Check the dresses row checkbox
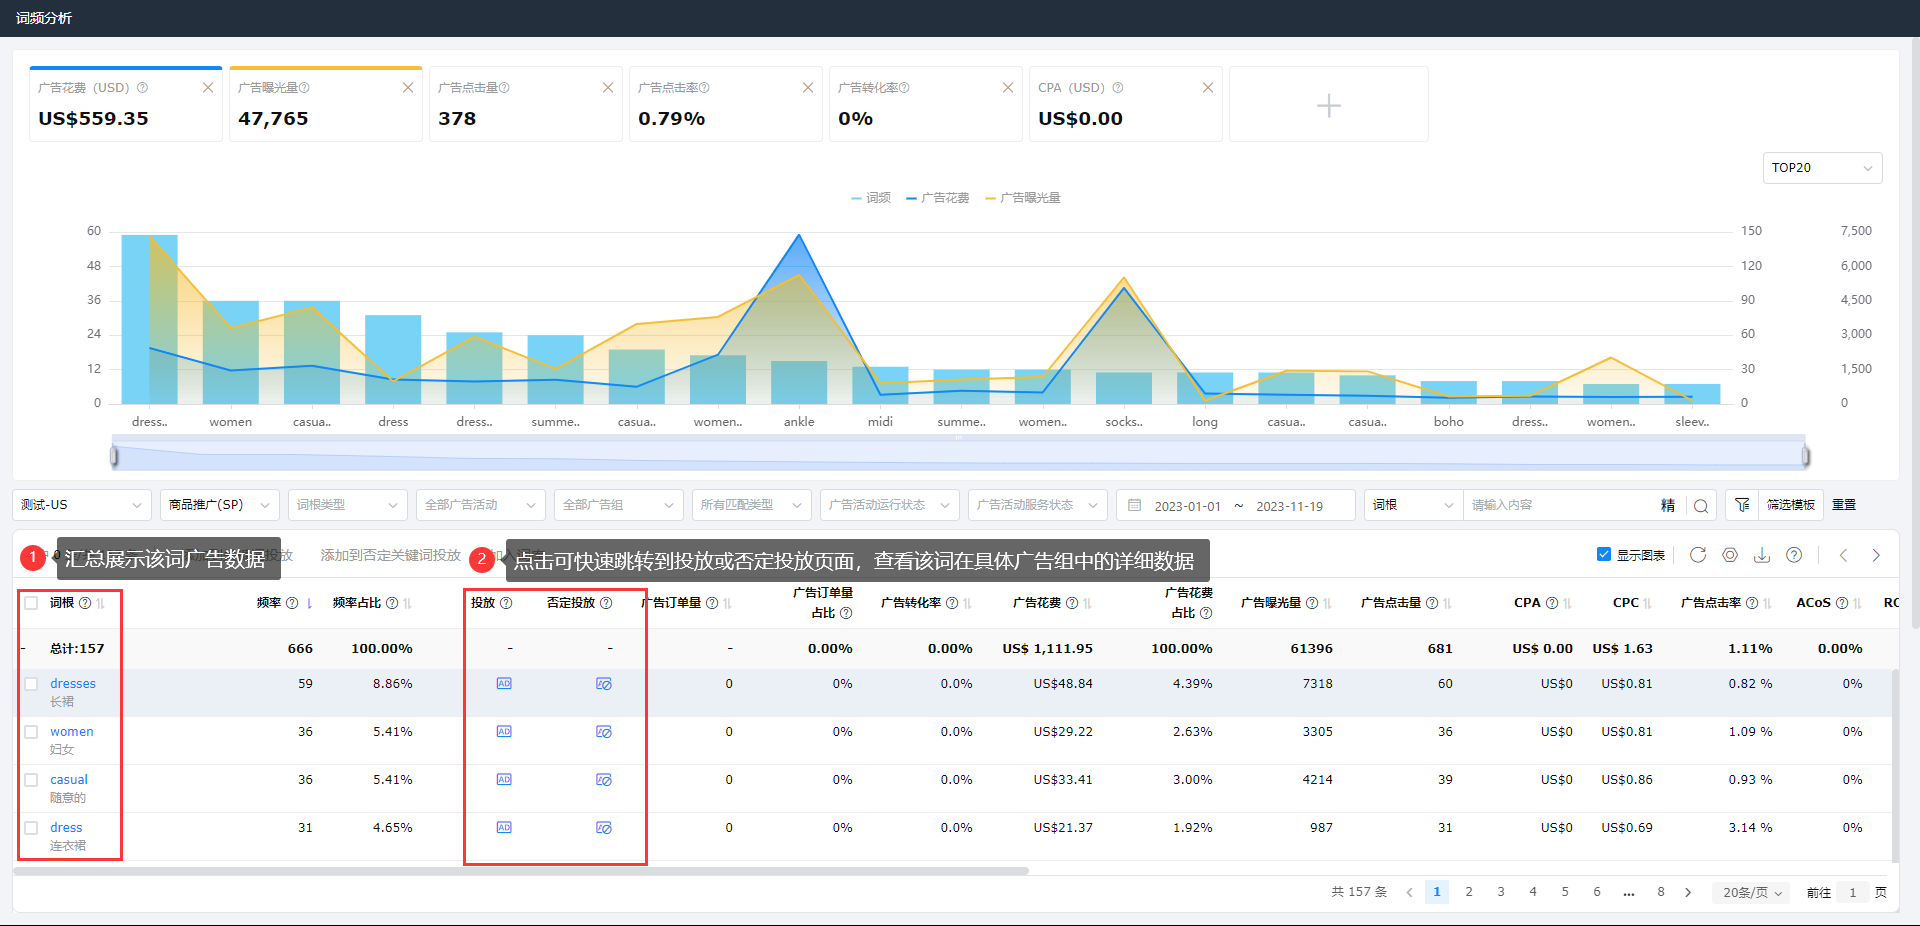Image resolution: width=1920 pixels, height=926 pixels. [x=31, y=684]
